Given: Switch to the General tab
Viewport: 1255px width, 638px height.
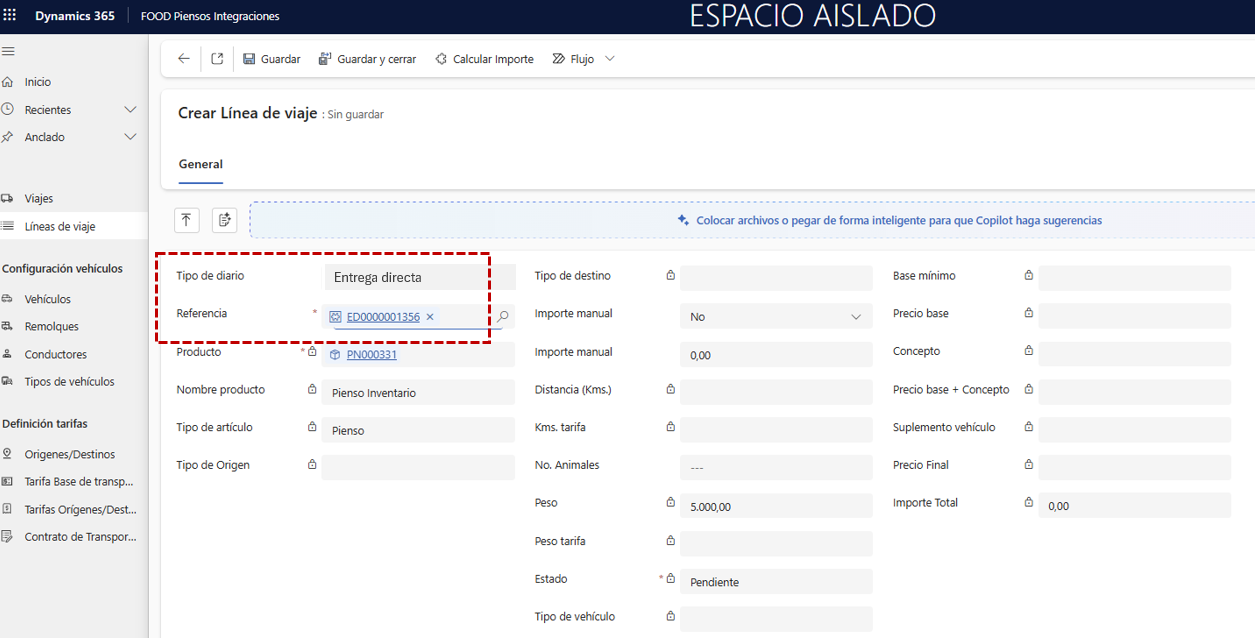Looking at the screenshot, I should pos(200,164).
